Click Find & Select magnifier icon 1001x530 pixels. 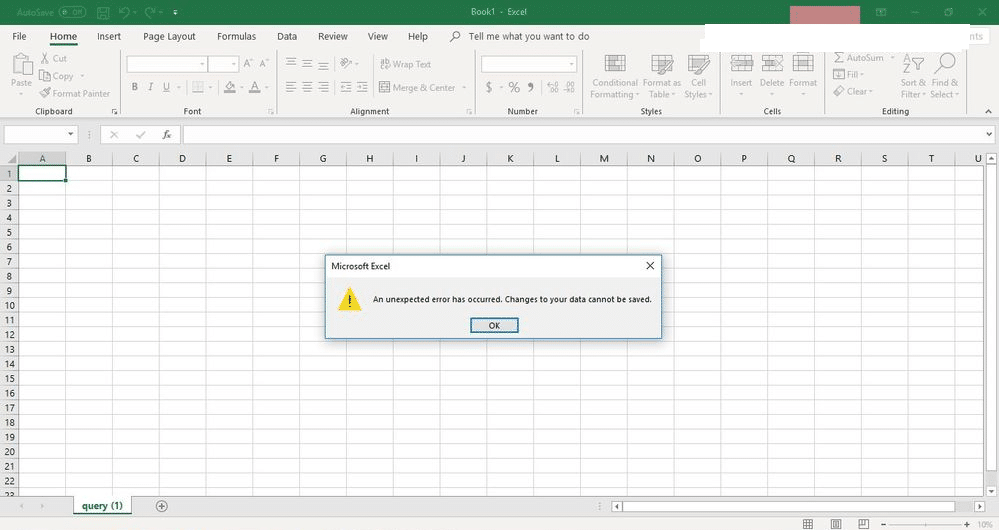(945, 63)
